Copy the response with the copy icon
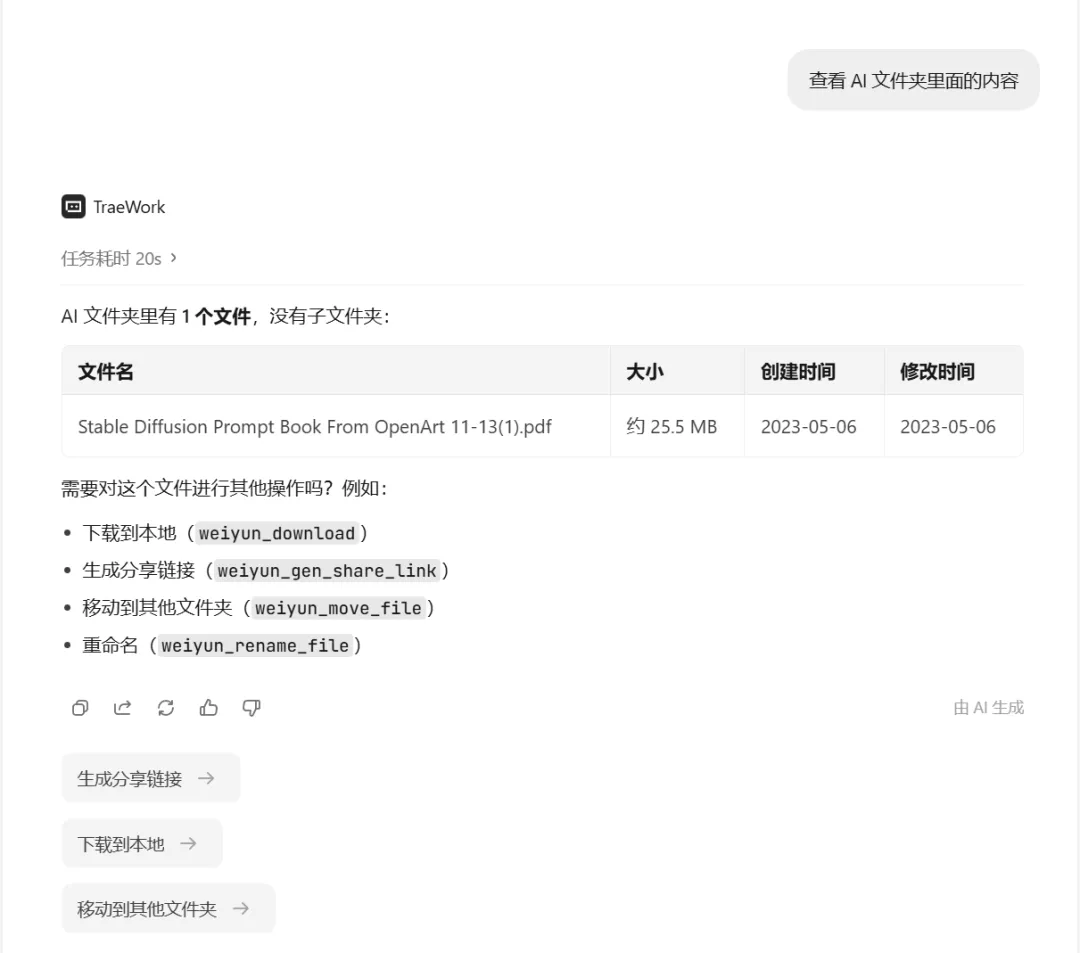 tap(80, 708)
